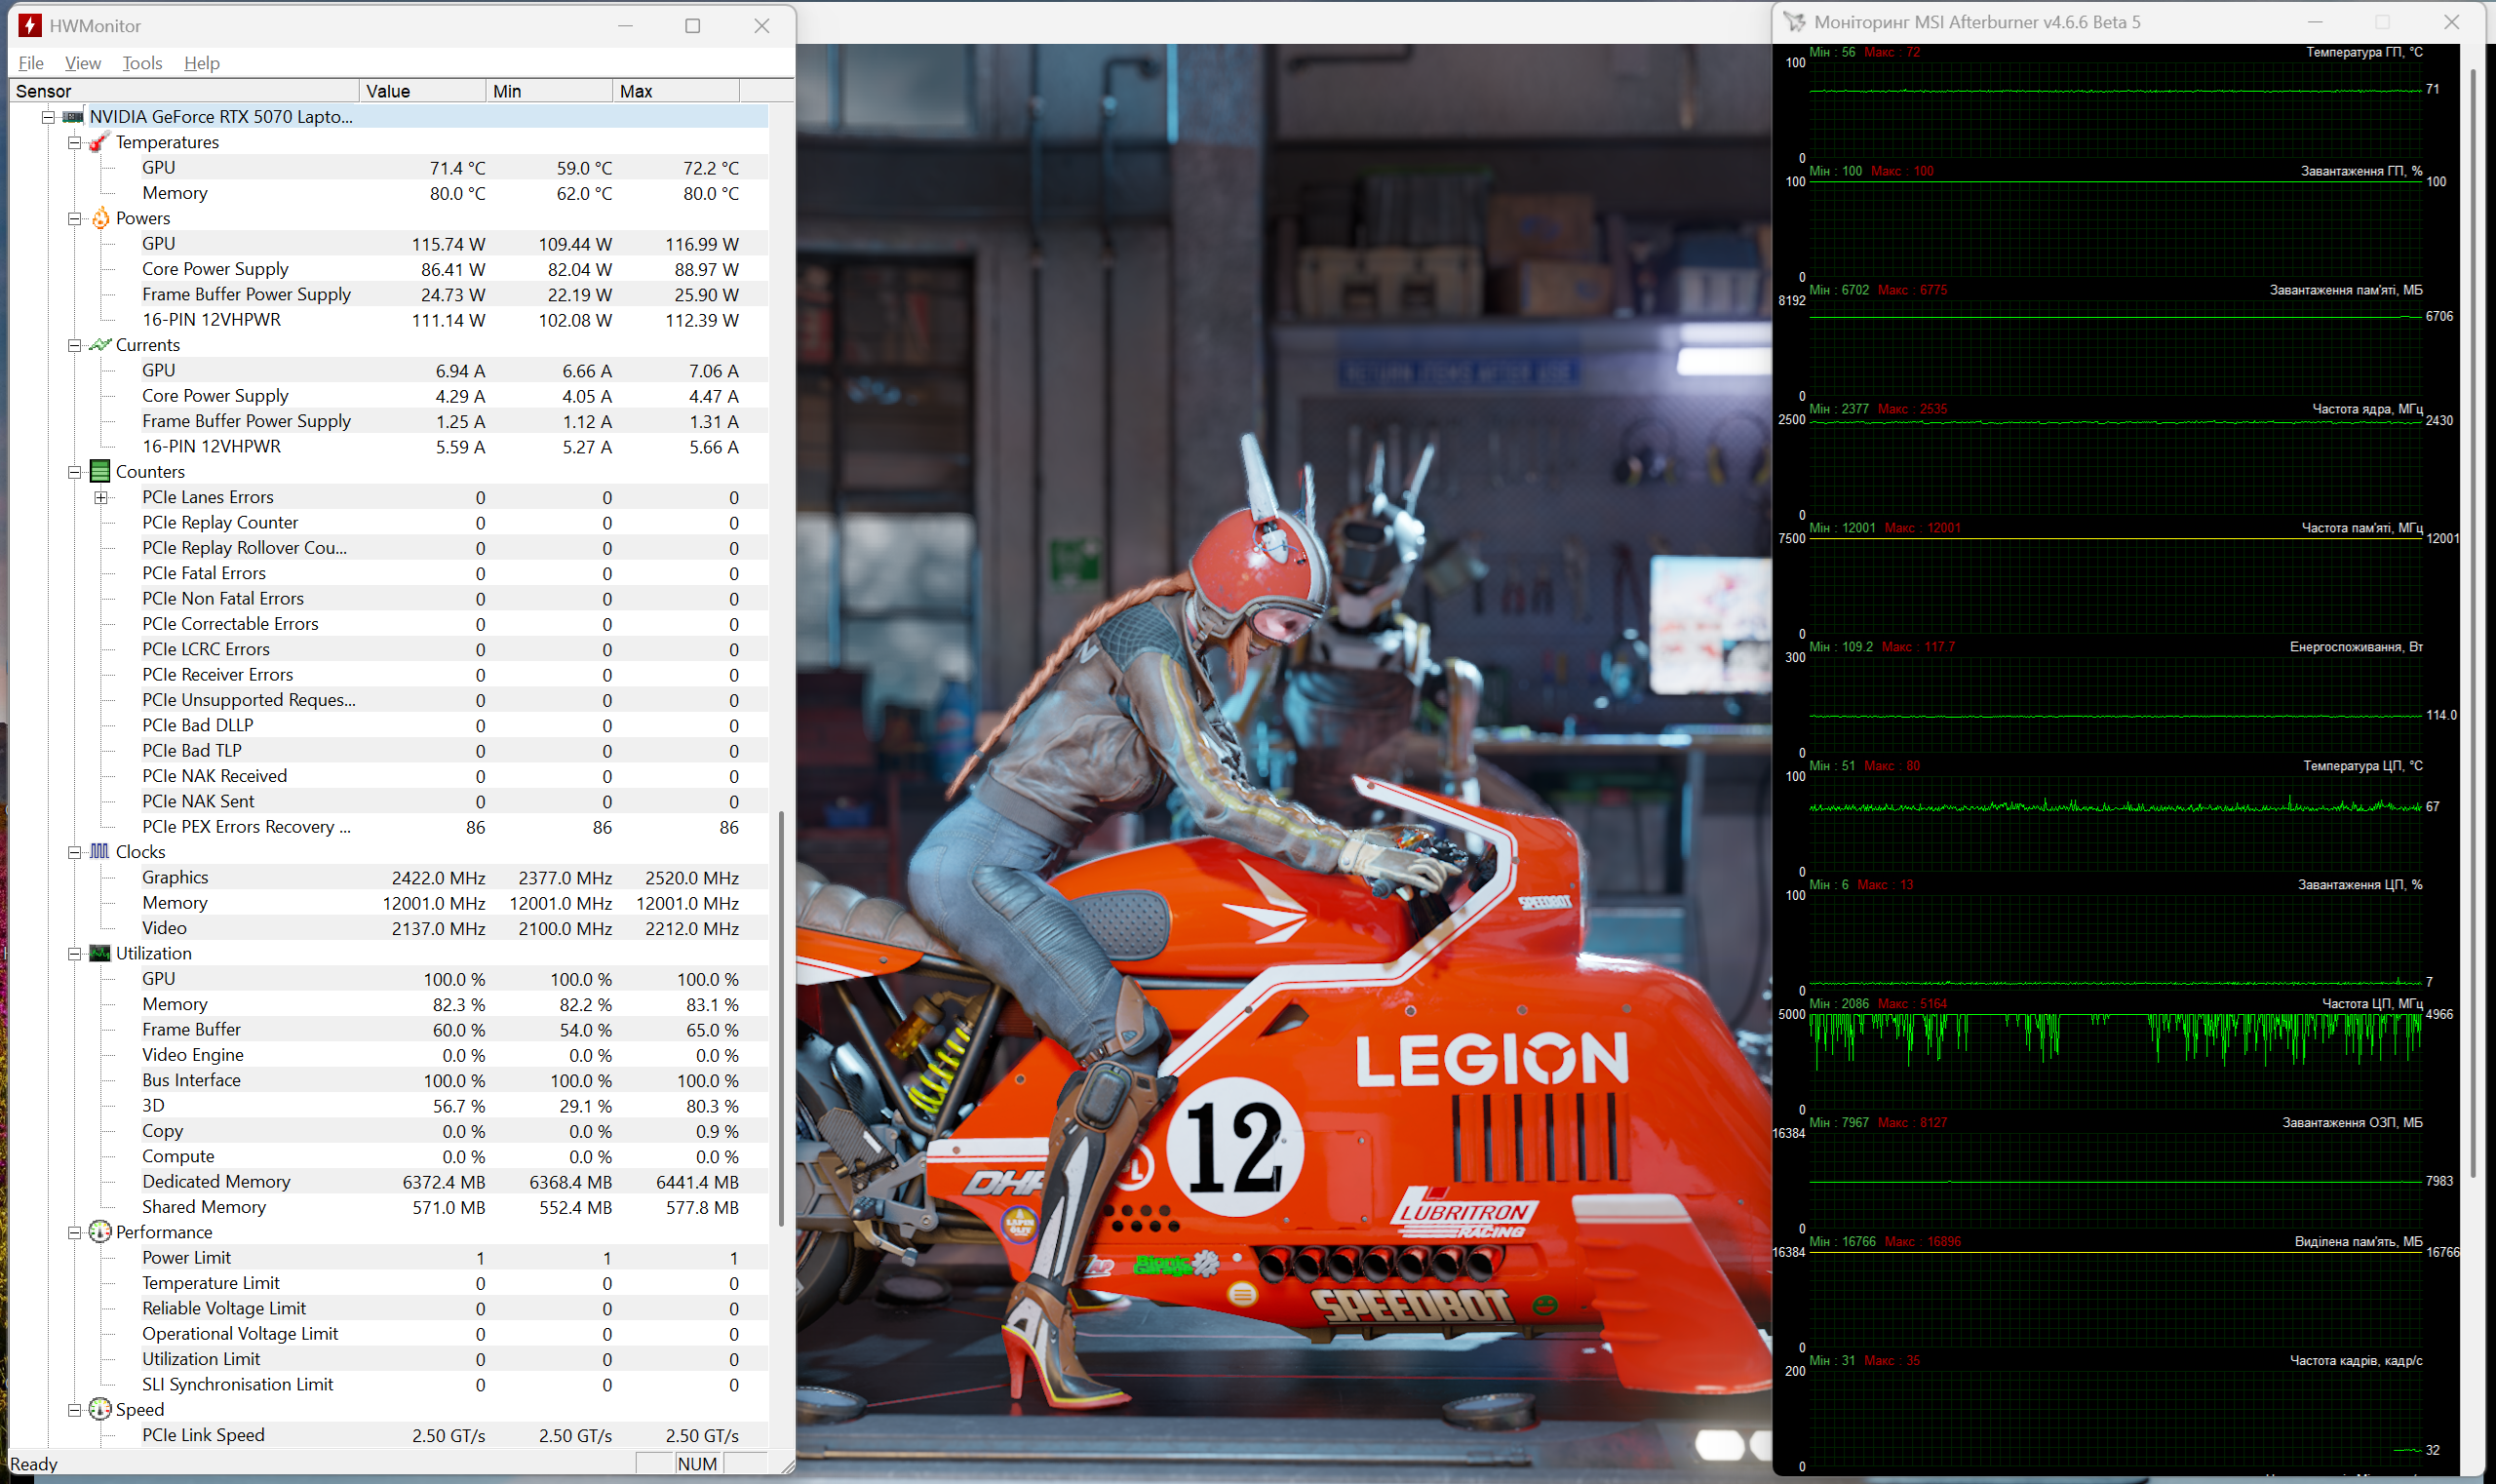
Task: Select the Frame Buffer Power Supply row
Action: [x=246, y=294]
